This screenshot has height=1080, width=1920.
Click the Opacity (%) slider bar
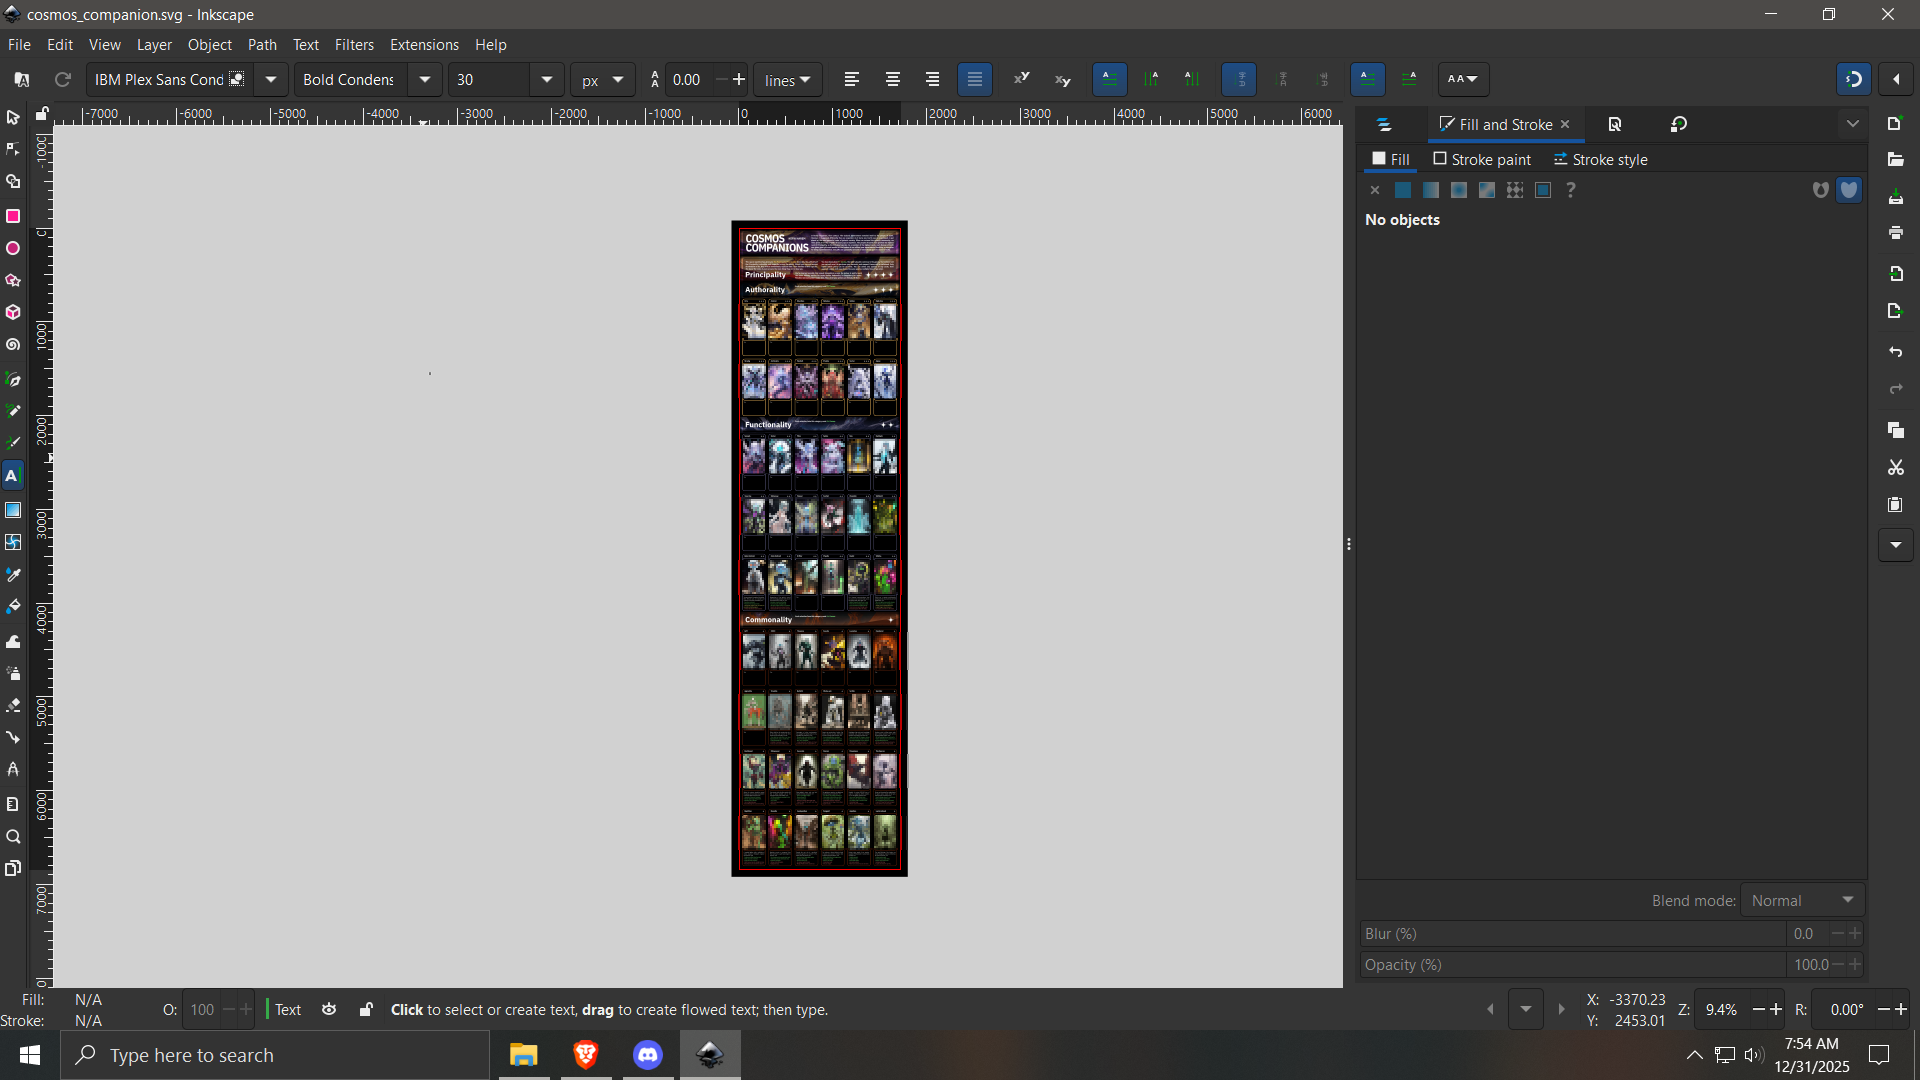[x=1572, y=964]
